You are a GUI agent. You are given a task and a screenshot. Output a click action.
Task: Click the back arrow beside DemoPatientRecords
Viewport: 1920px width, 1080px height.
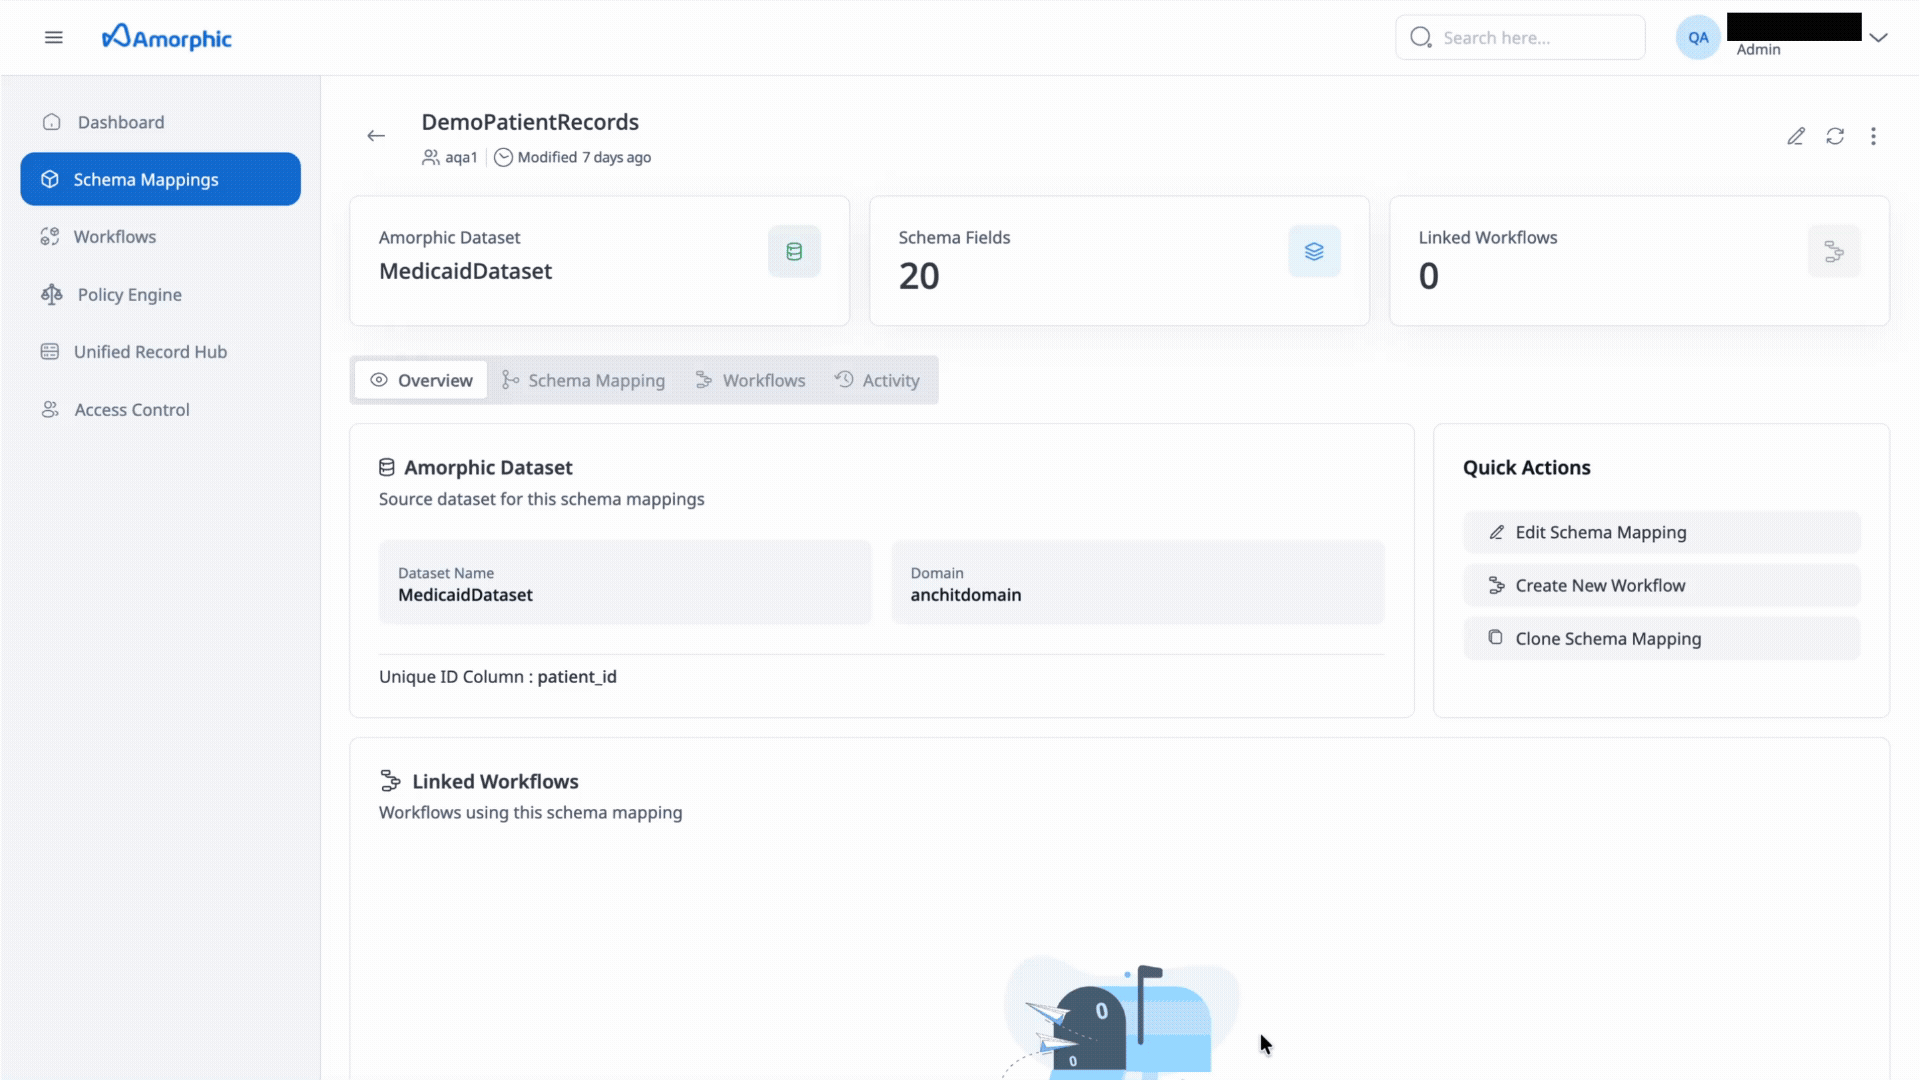[376, 135]
